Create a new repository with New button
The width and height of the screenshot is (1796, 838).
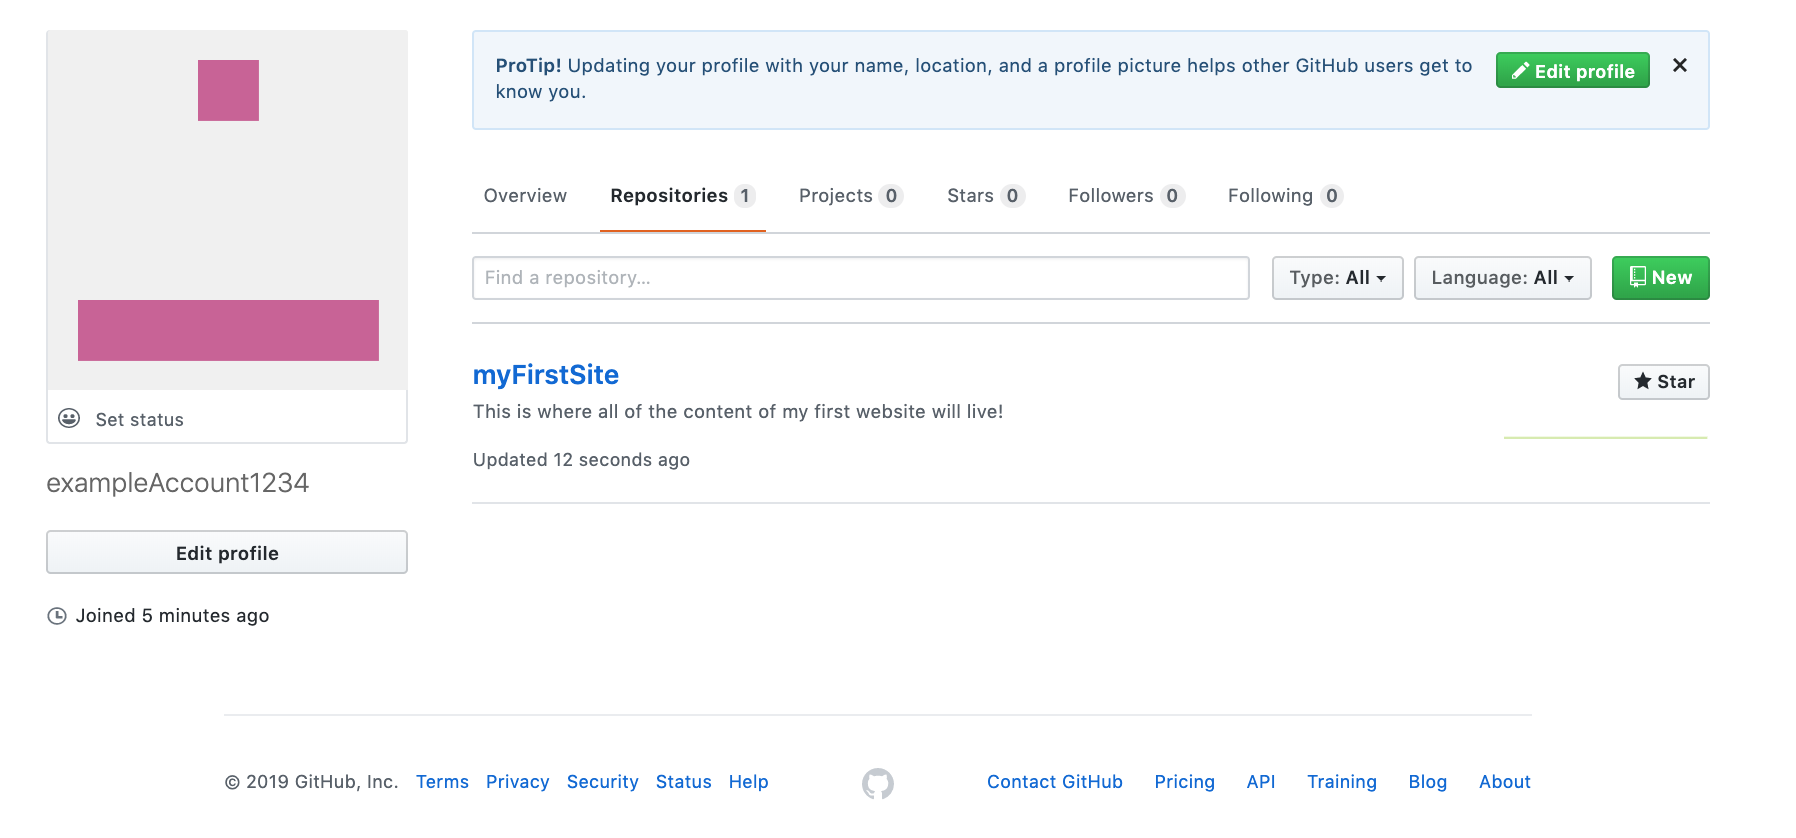(x=1660, y=278)
